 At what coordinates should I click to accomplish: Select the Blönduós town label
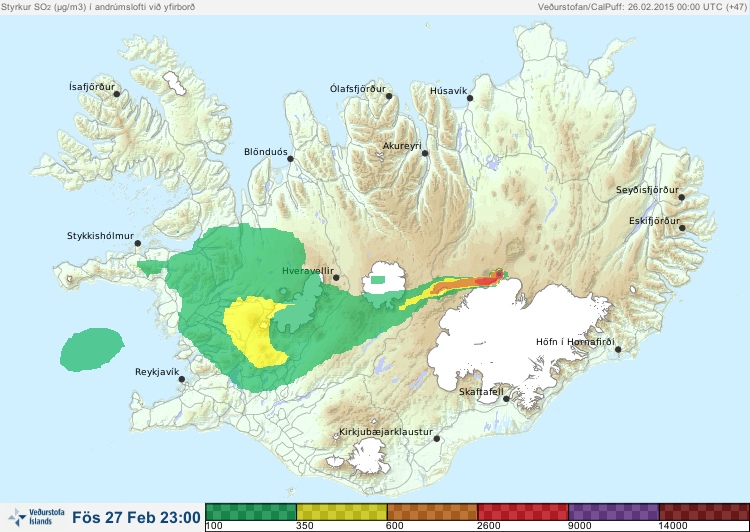(266, 152)
